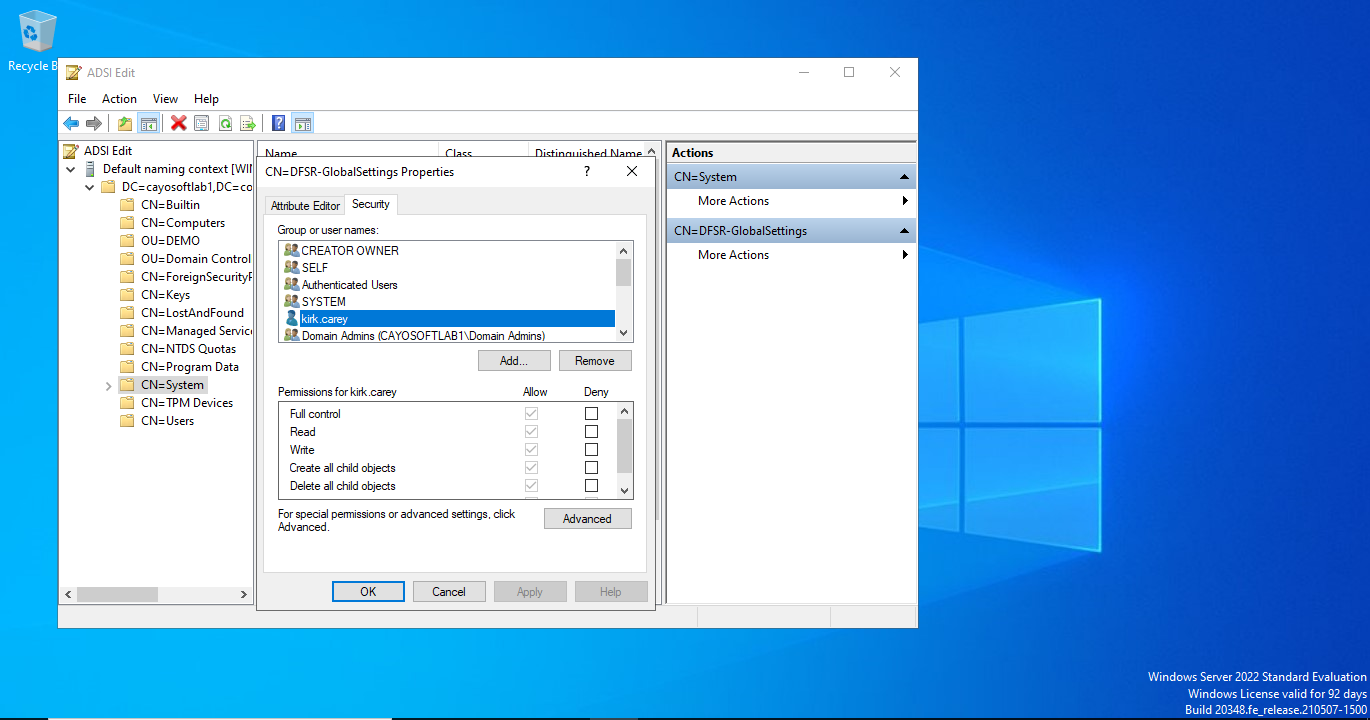Click the Remove button

pyautogui.click(x=595, y=360)
